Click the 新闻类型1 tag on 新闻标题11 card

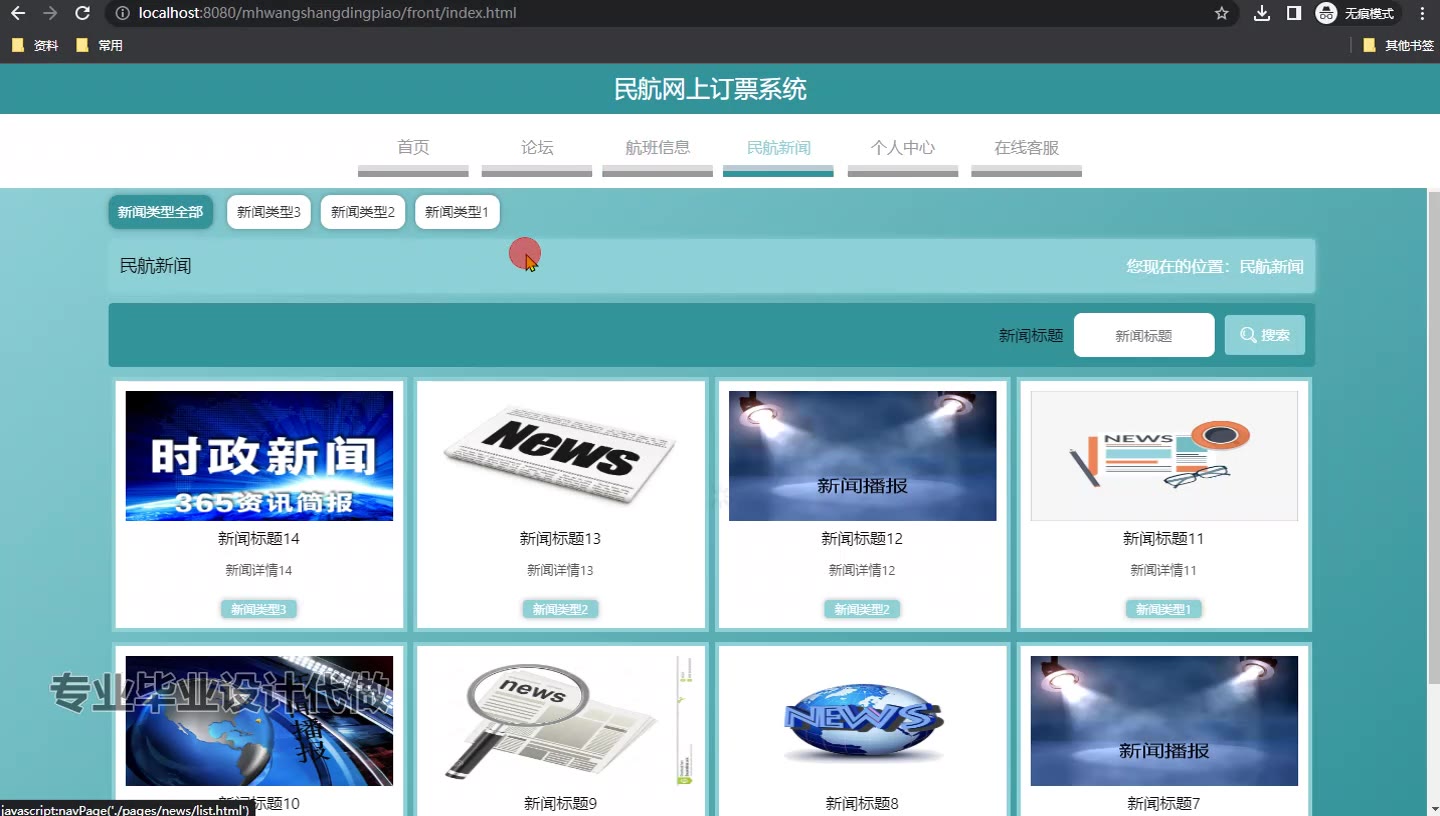point(1164,609)
